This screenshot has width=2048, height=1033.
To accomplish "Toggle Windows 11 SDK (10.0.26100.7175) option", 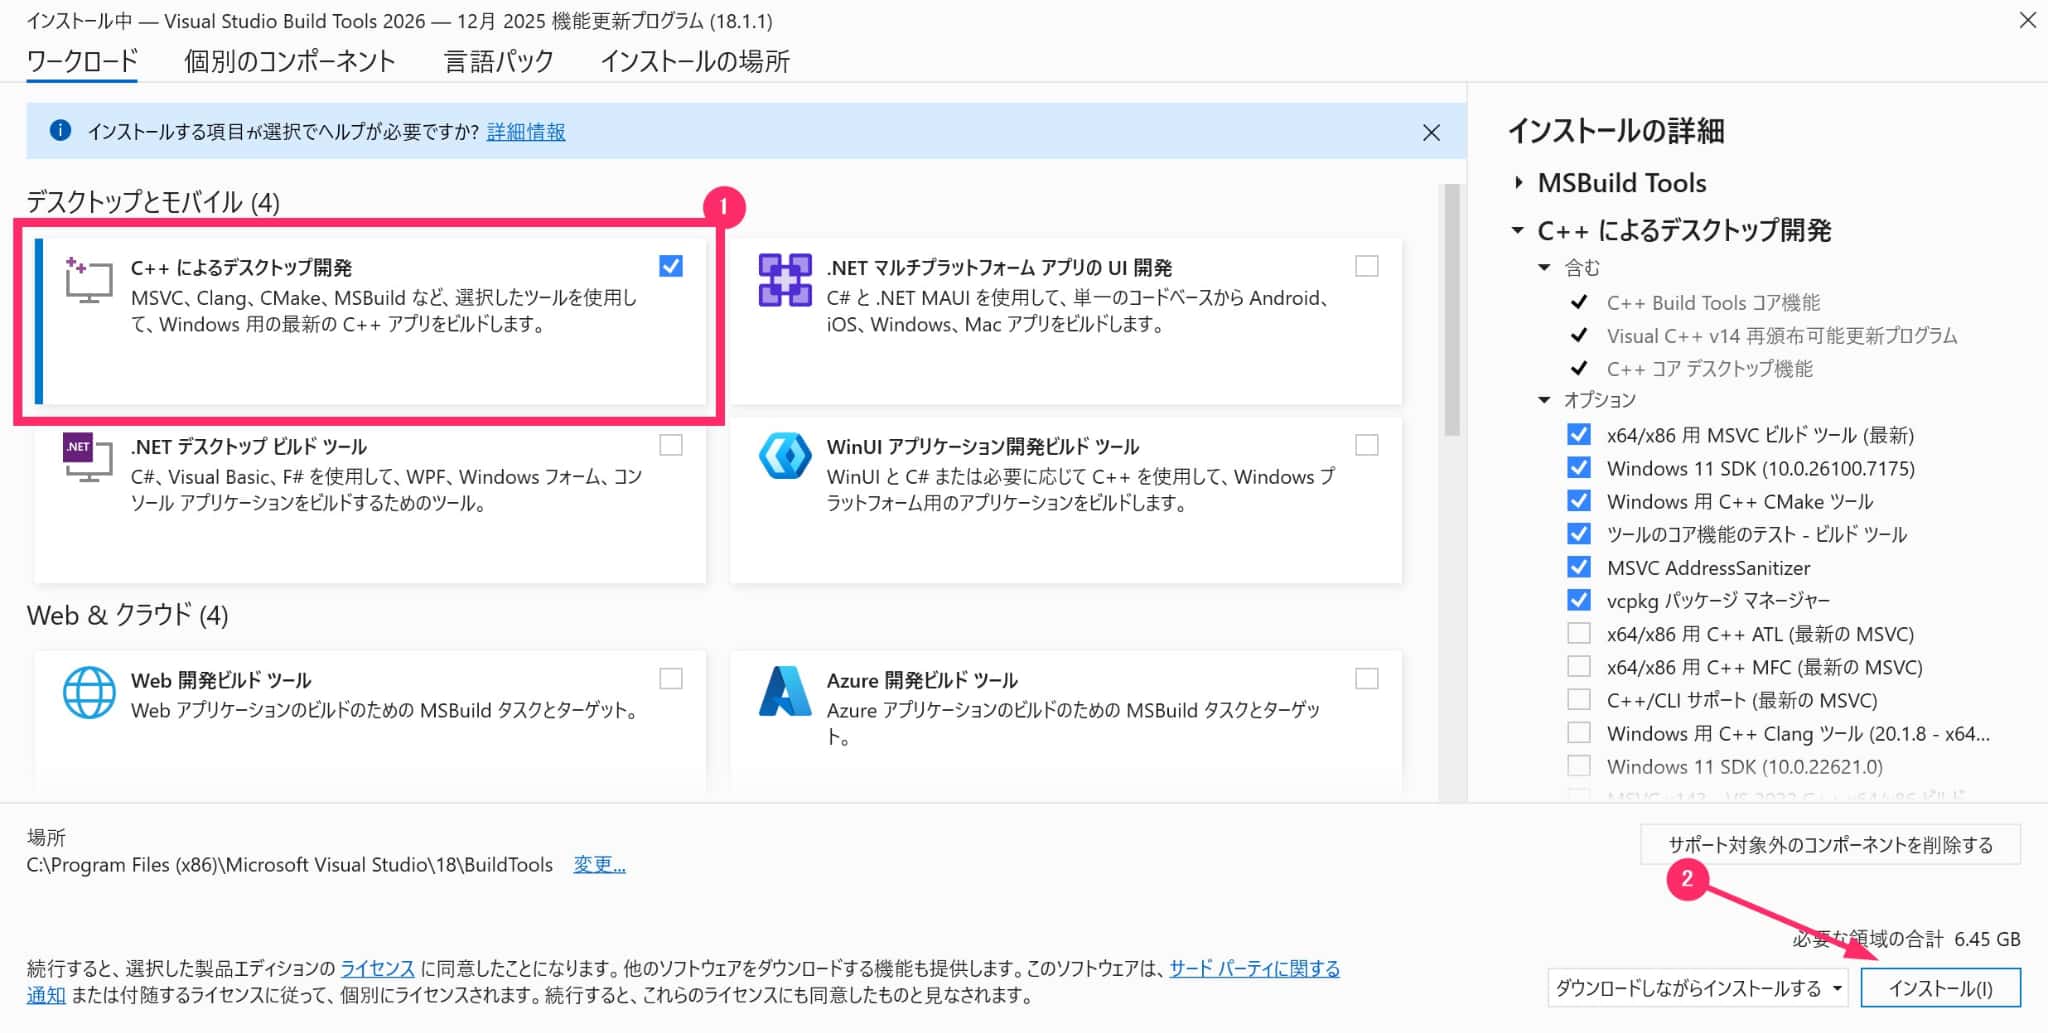I will click(1578, 468).
